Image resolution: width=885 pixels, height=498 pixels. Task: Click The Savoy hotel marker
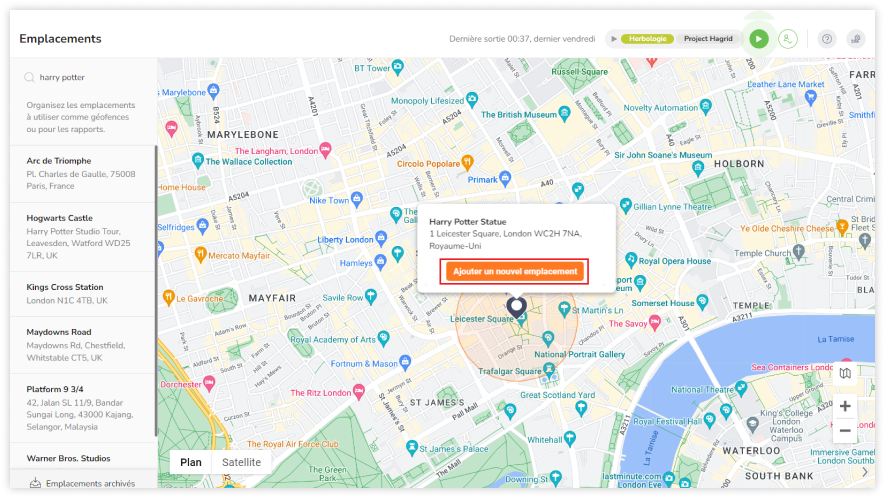point(655,322)
